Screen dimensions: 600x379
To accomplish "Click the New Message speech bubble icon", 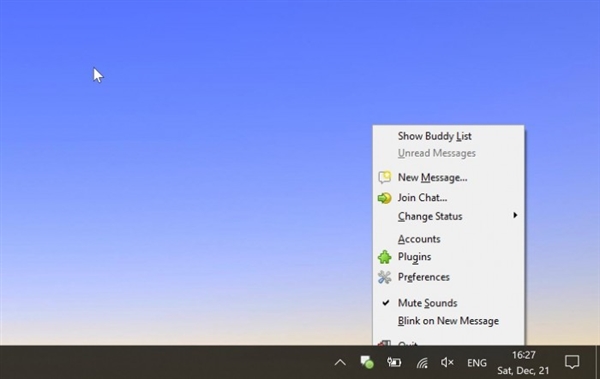I will (385, 177).
